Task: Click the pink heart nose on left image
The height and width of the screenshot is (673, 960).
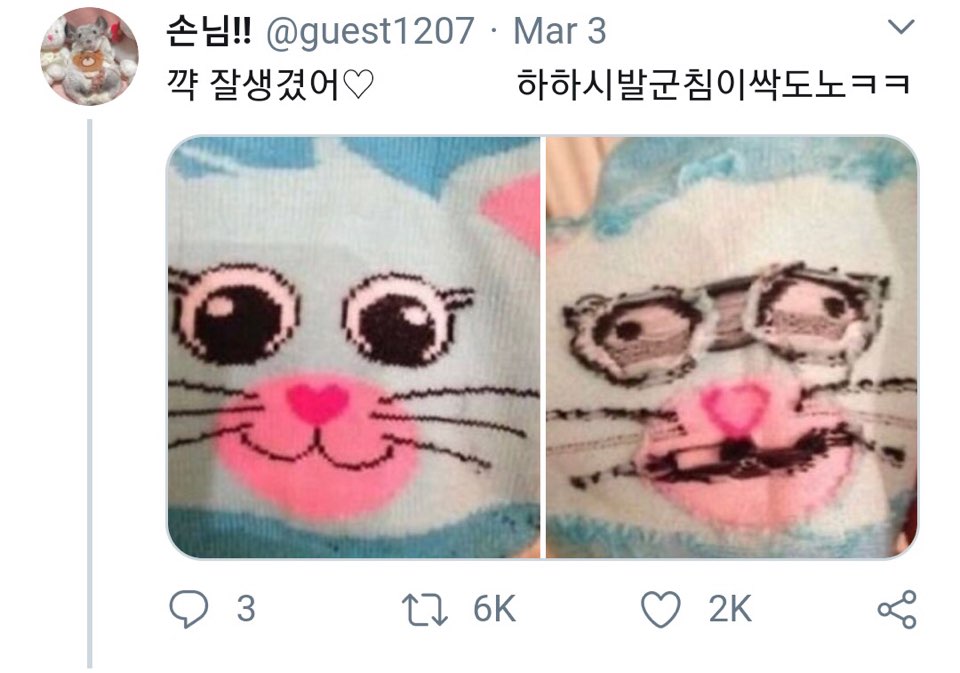Action: pos(317,402)
